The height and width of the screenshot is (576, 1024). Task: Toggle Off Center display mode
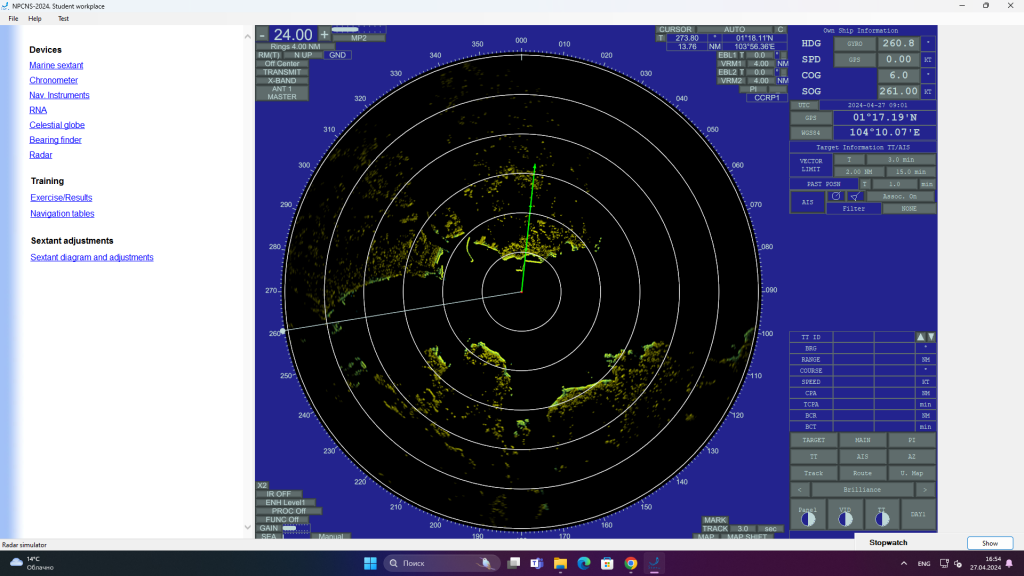point(282,63)
